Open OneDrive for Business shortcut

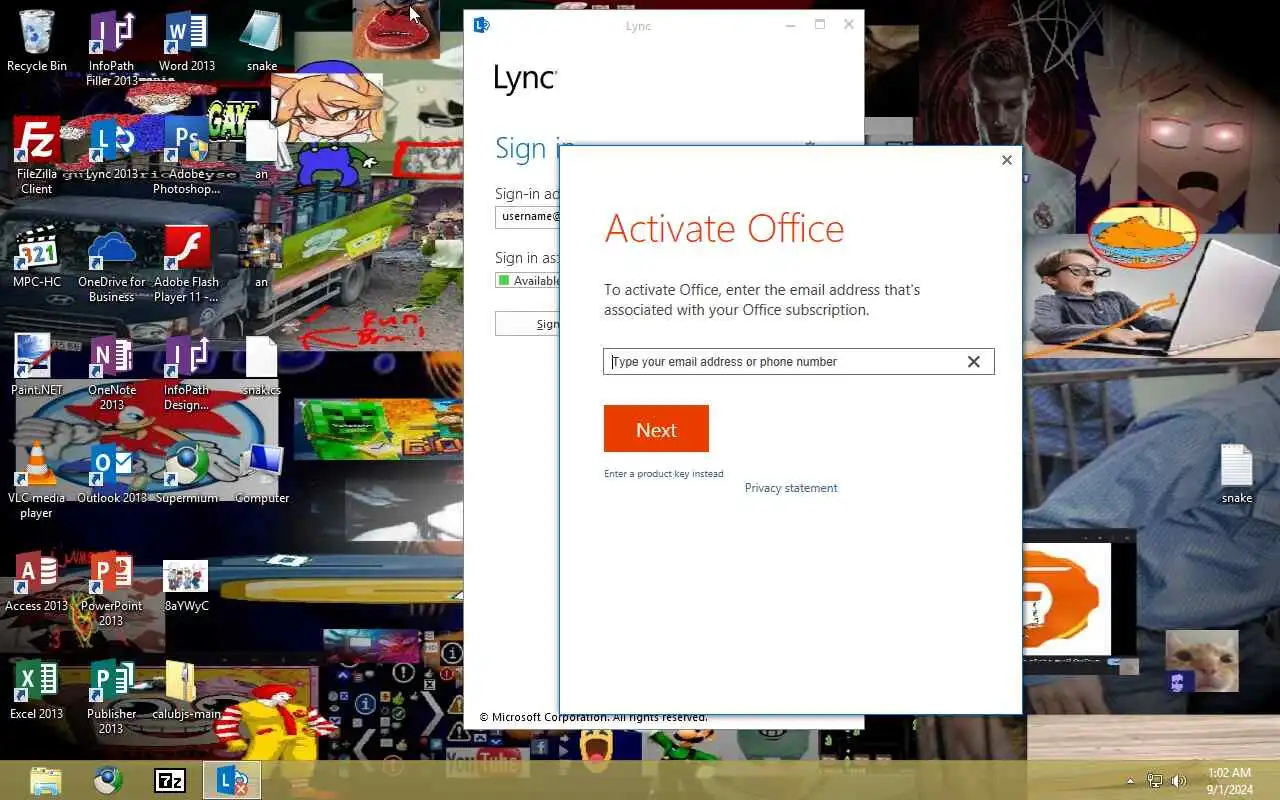click(111, 264)
